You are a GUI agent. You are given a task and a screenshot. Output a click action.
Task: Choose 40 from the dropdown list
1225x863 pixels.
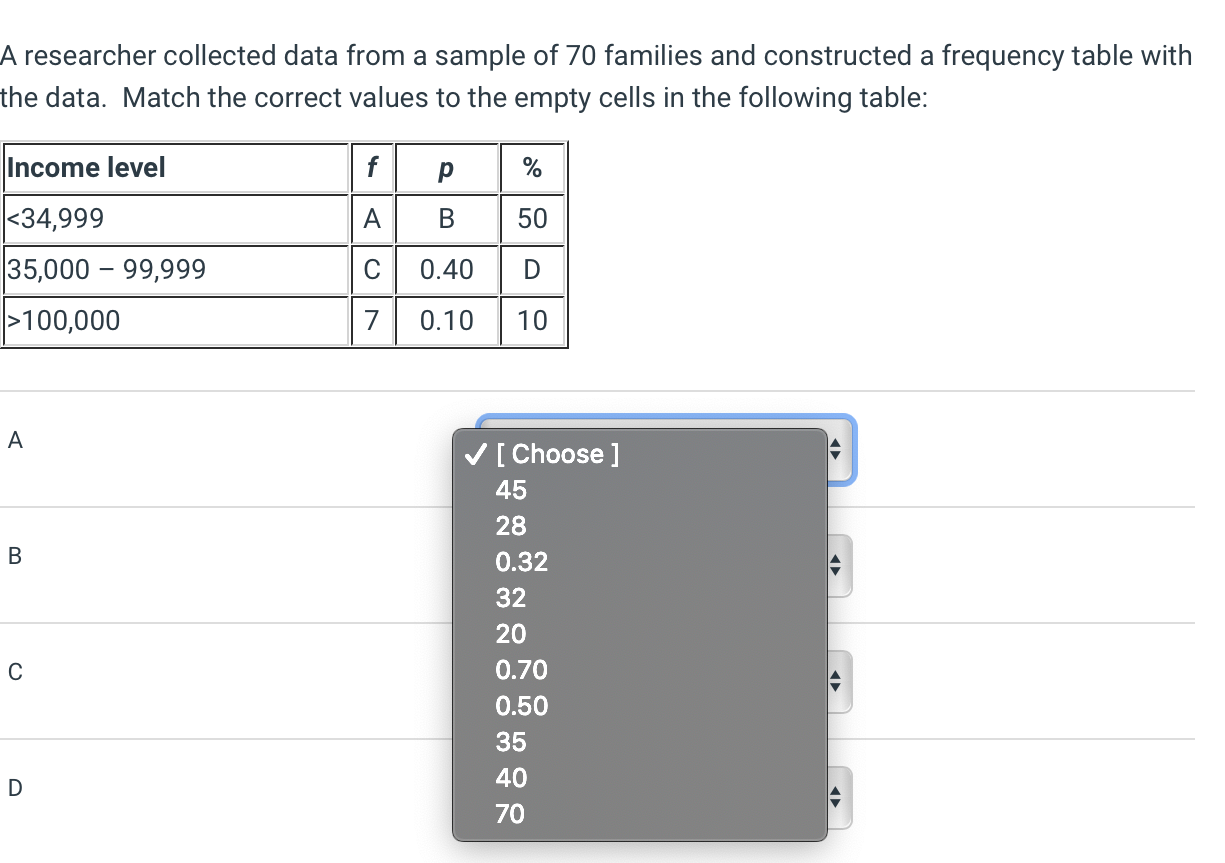512,778
